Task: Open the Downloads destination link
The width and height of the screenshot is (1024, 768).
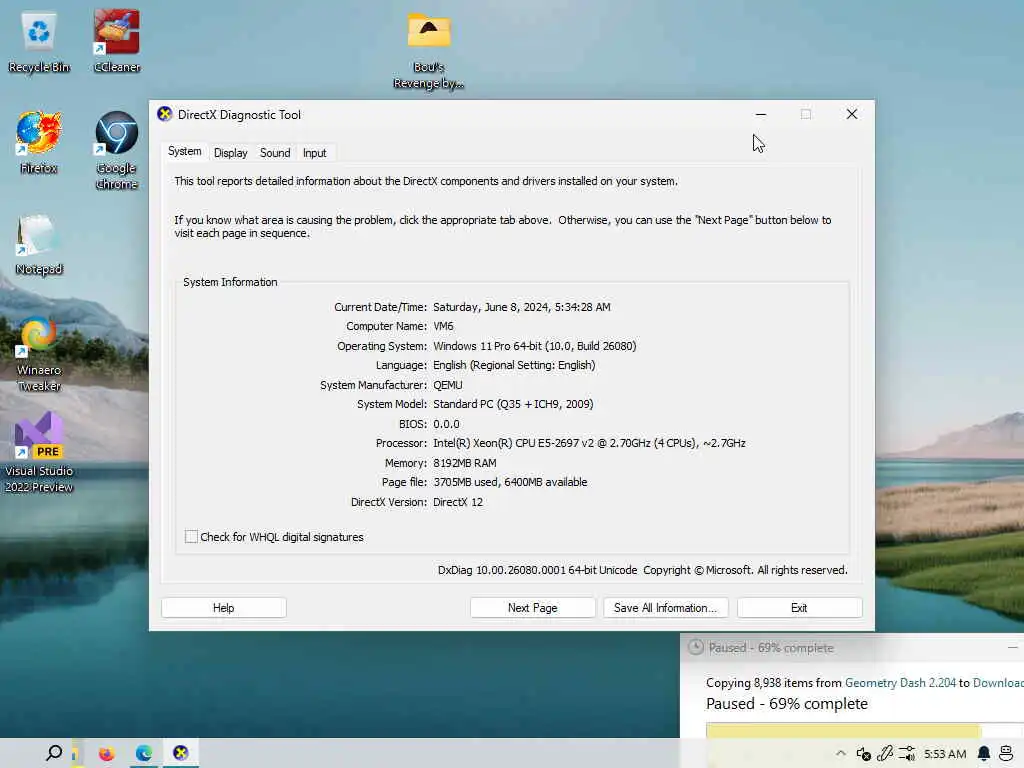Action: point(998,682)
